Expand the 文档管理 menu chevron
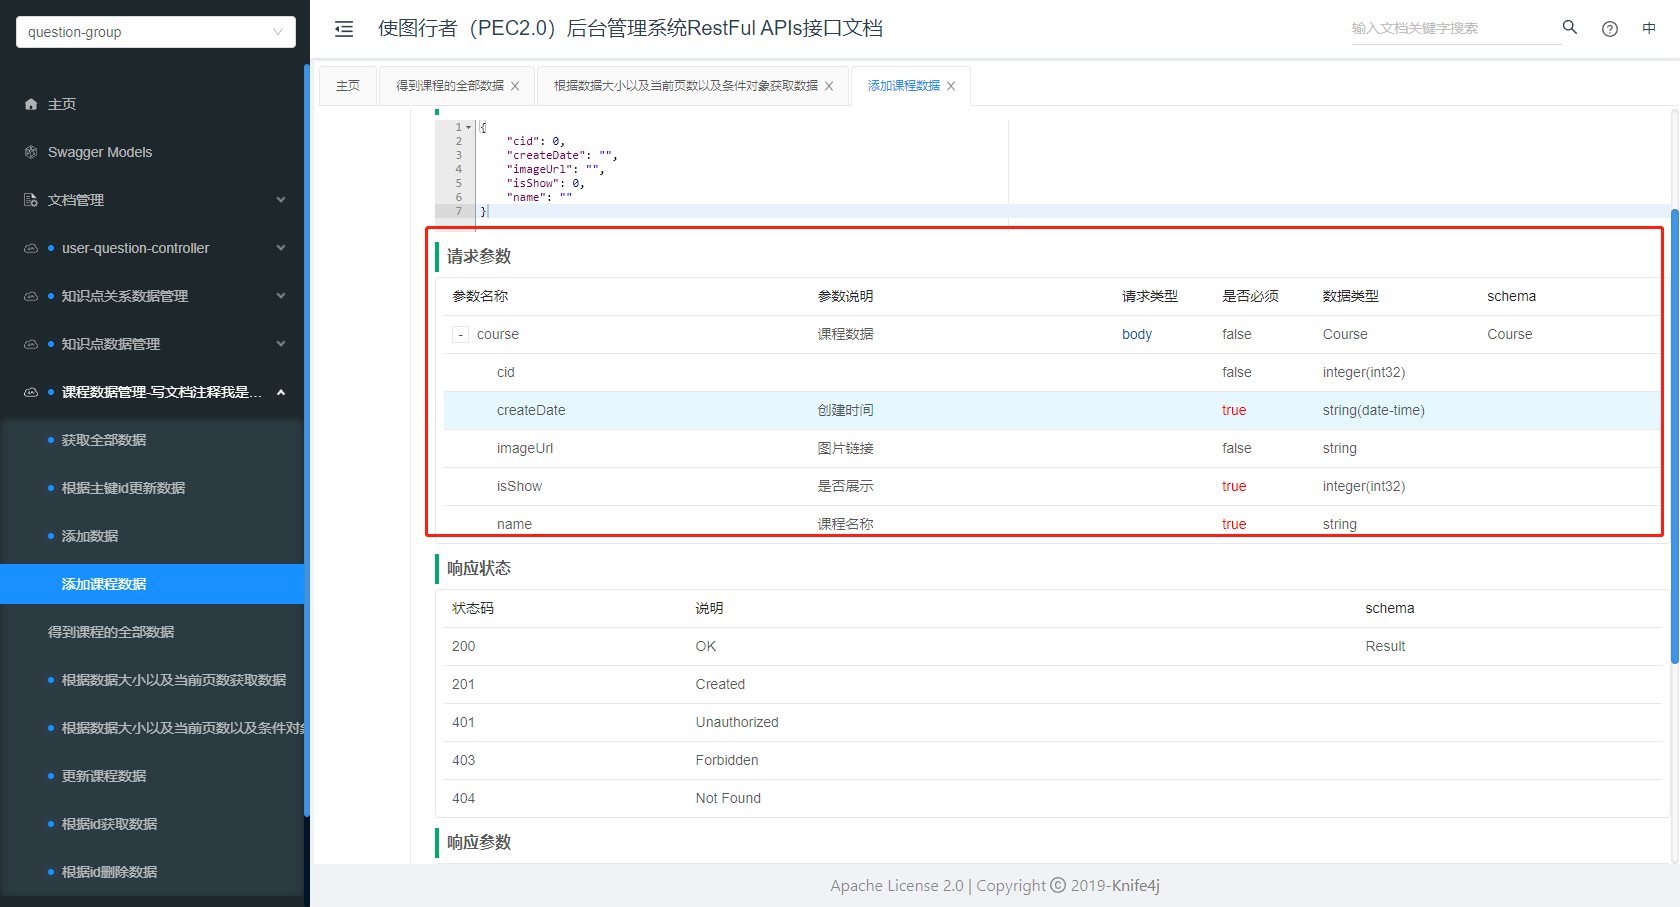This screenshot has height=907, width=1680. (x=281, y=200)
